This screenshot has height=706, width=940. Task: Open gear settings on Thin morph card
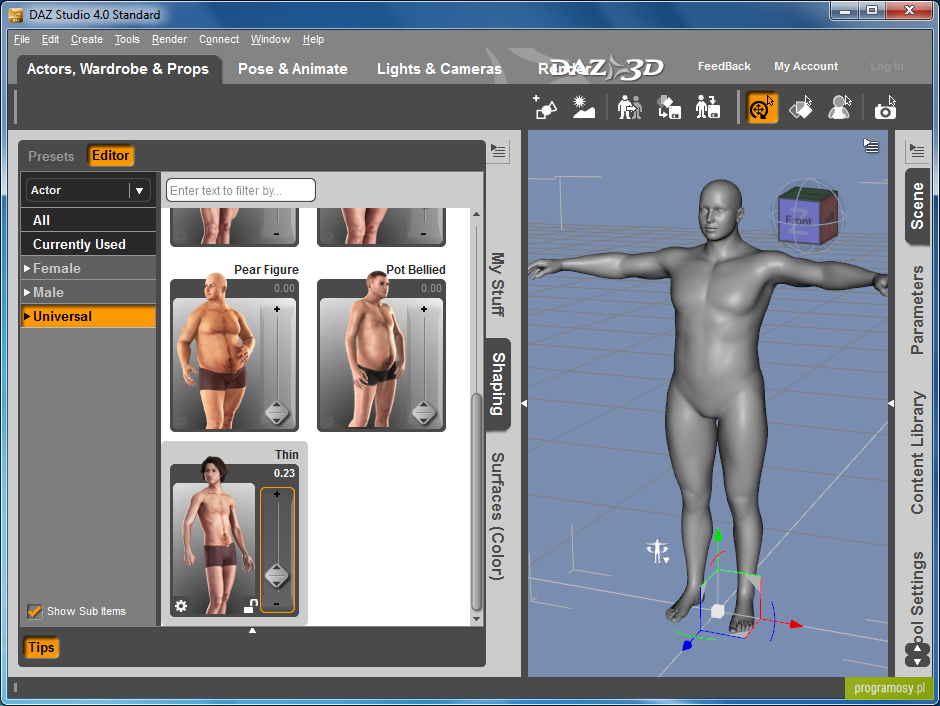pos(181,606)
